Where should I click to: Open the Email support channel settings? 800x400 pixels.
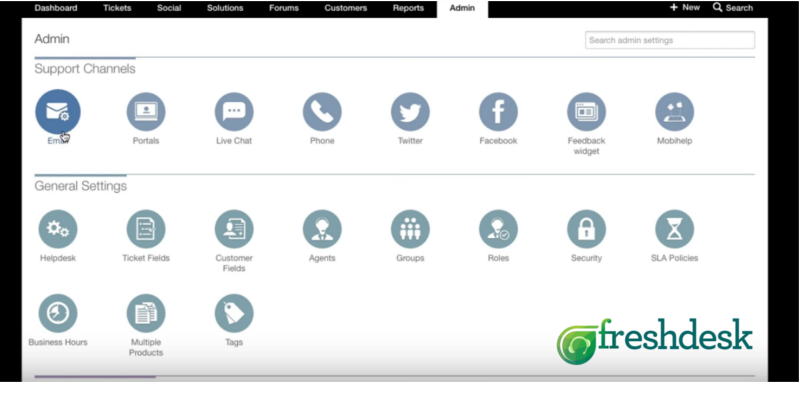tap(58, 111)
